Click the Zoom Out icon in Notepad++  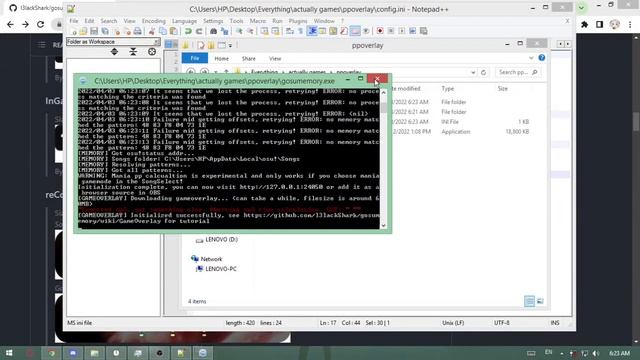(x=250, y=31)
